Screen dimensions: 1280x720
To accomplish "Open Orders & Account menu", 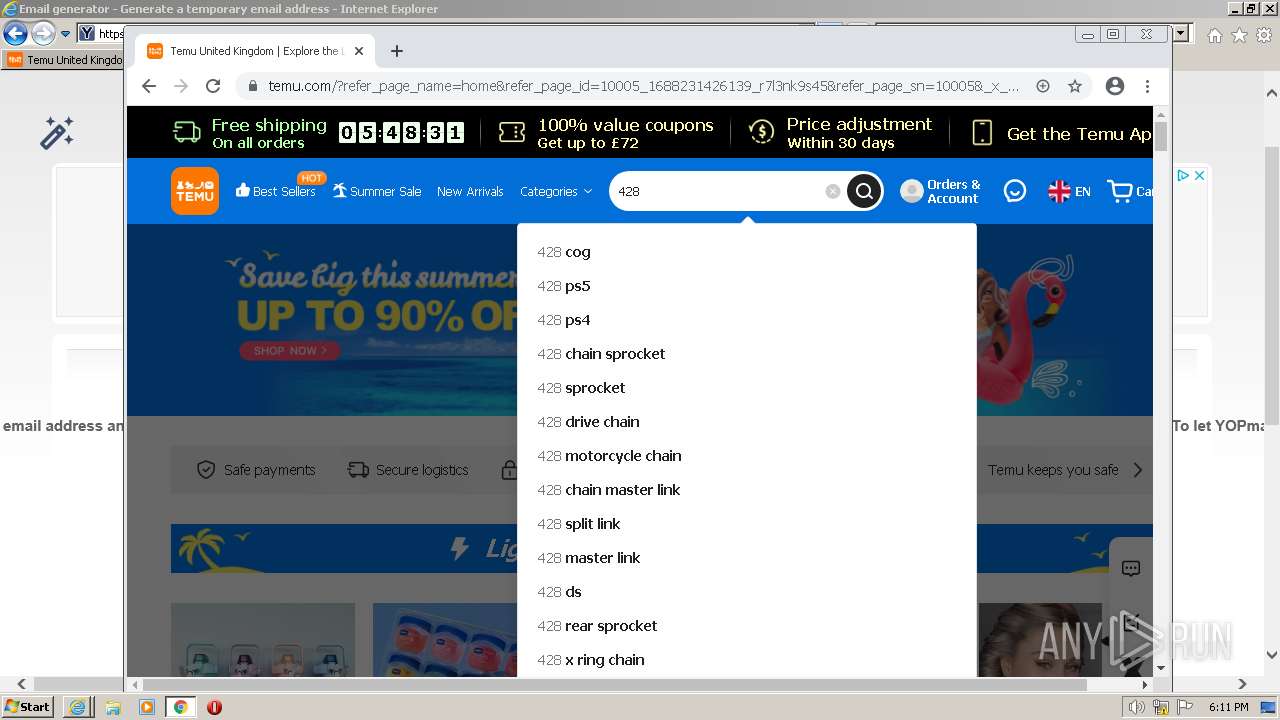I will click(x=941, y=191).
